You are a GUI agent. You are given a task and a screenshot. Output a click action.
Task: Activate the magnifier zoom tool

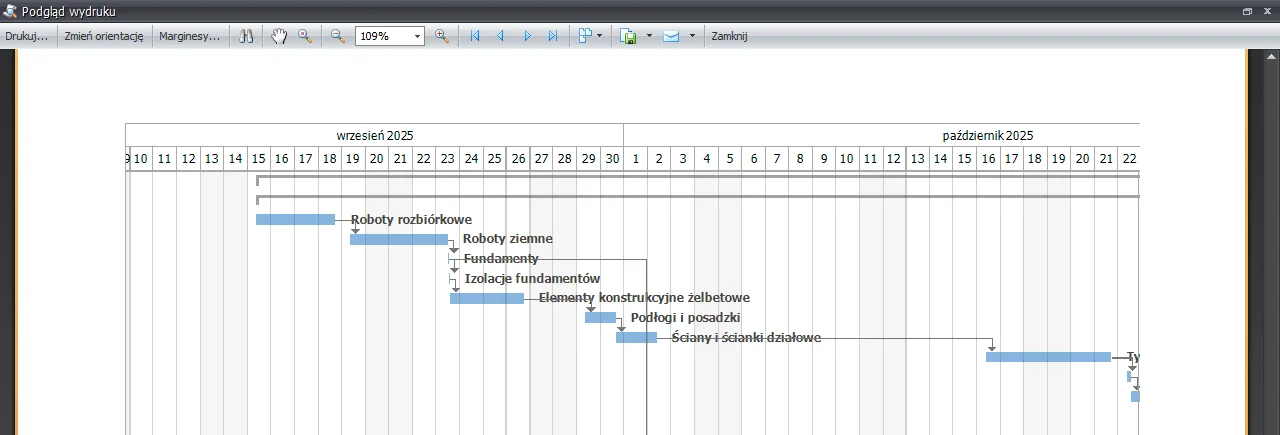point(305,36)
